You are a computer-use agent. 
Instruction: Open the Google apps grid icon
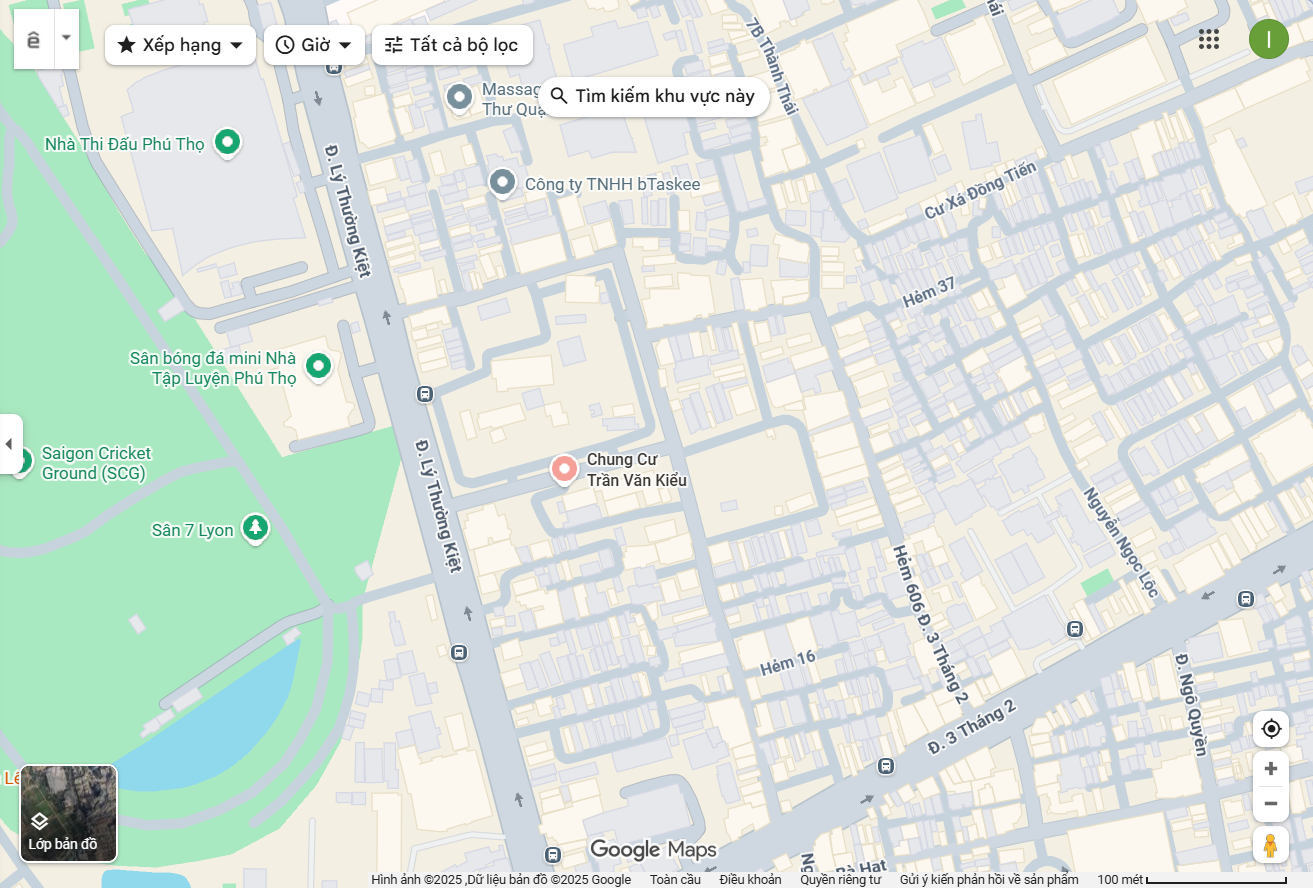(x=1209, y=39)
